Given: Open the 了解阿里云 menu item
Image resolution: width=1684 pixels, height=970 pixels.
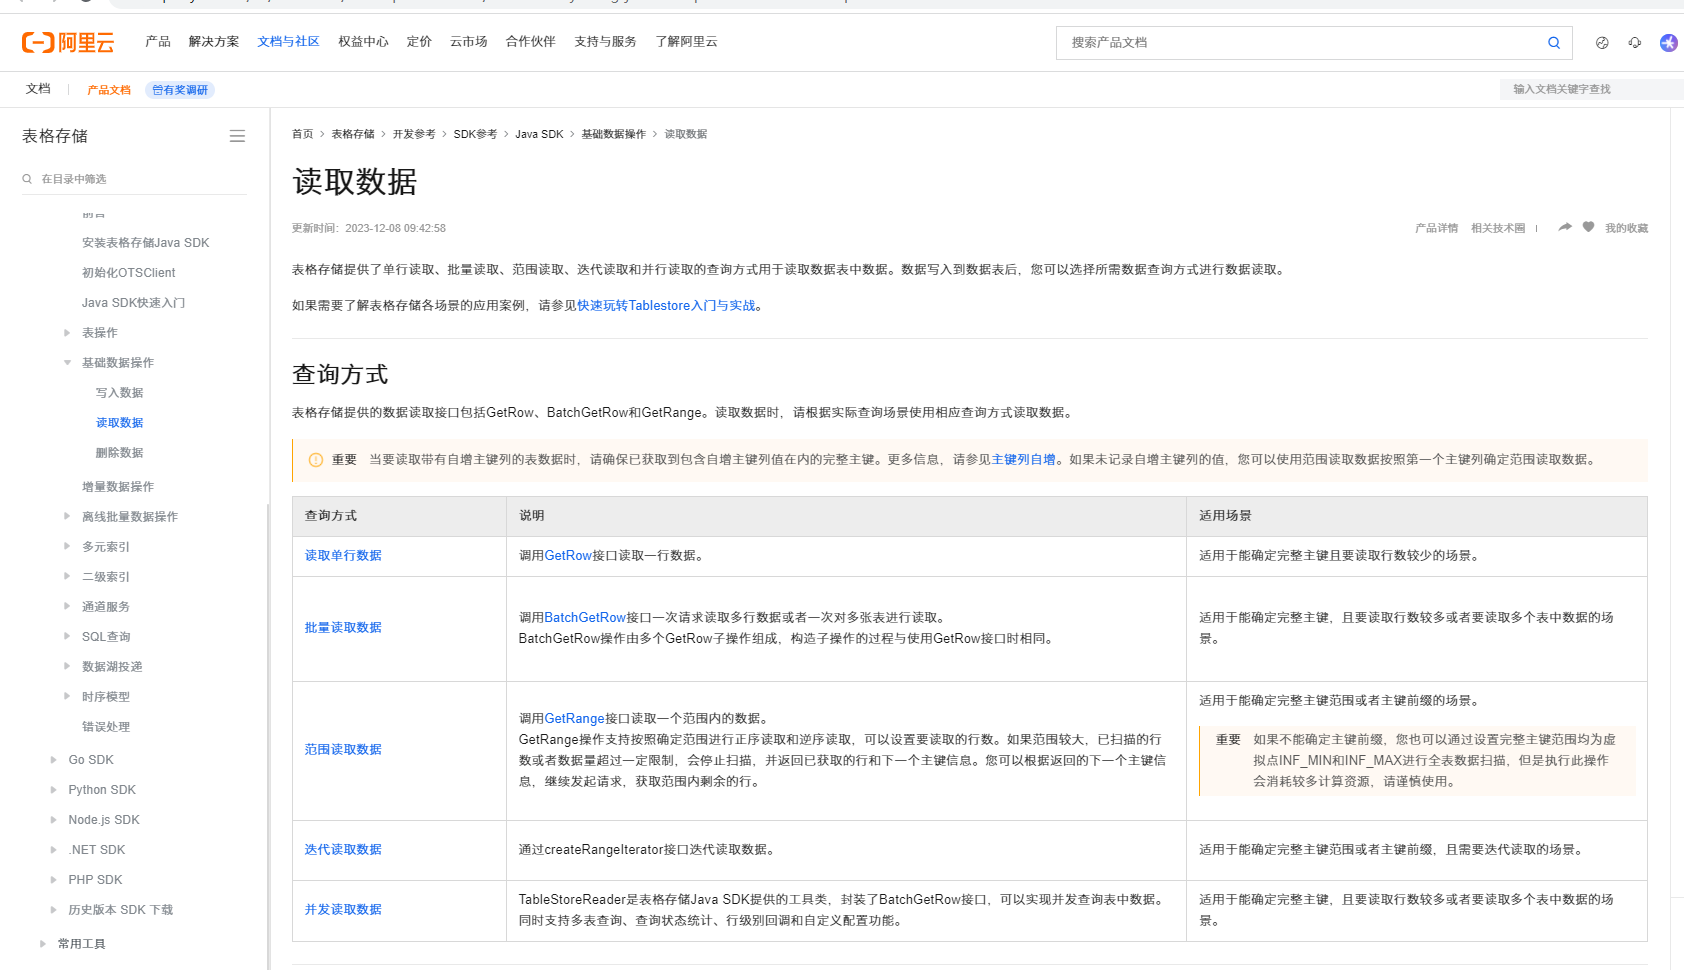Looking at the screenshot, I should click(x=686, y=42).
